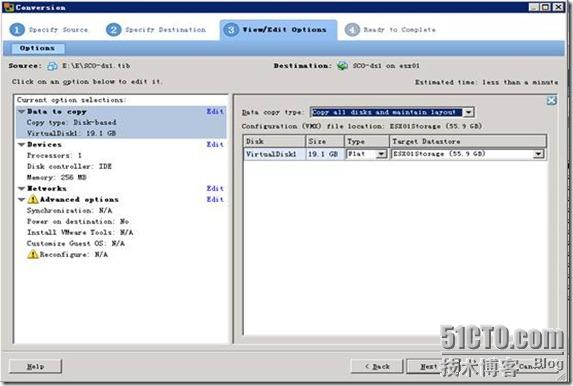Click the step 4 Ready to Complete icon

[x=352, y=30]
